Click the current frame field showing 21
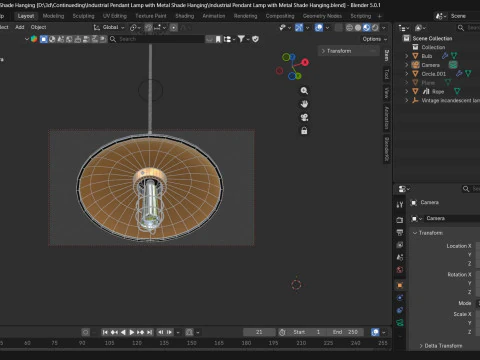 [259, 332]
